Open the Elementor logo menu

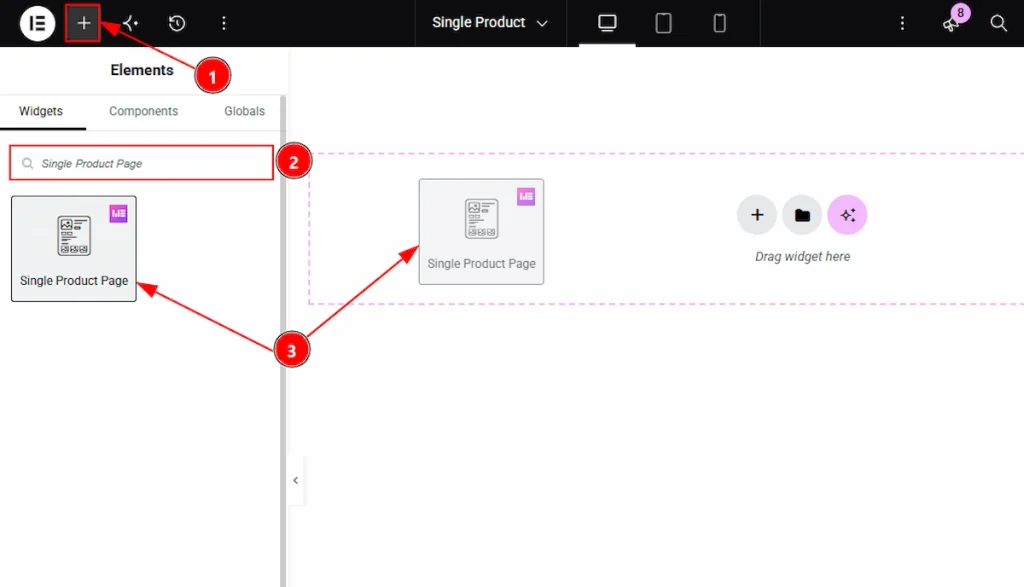(37, 24)
